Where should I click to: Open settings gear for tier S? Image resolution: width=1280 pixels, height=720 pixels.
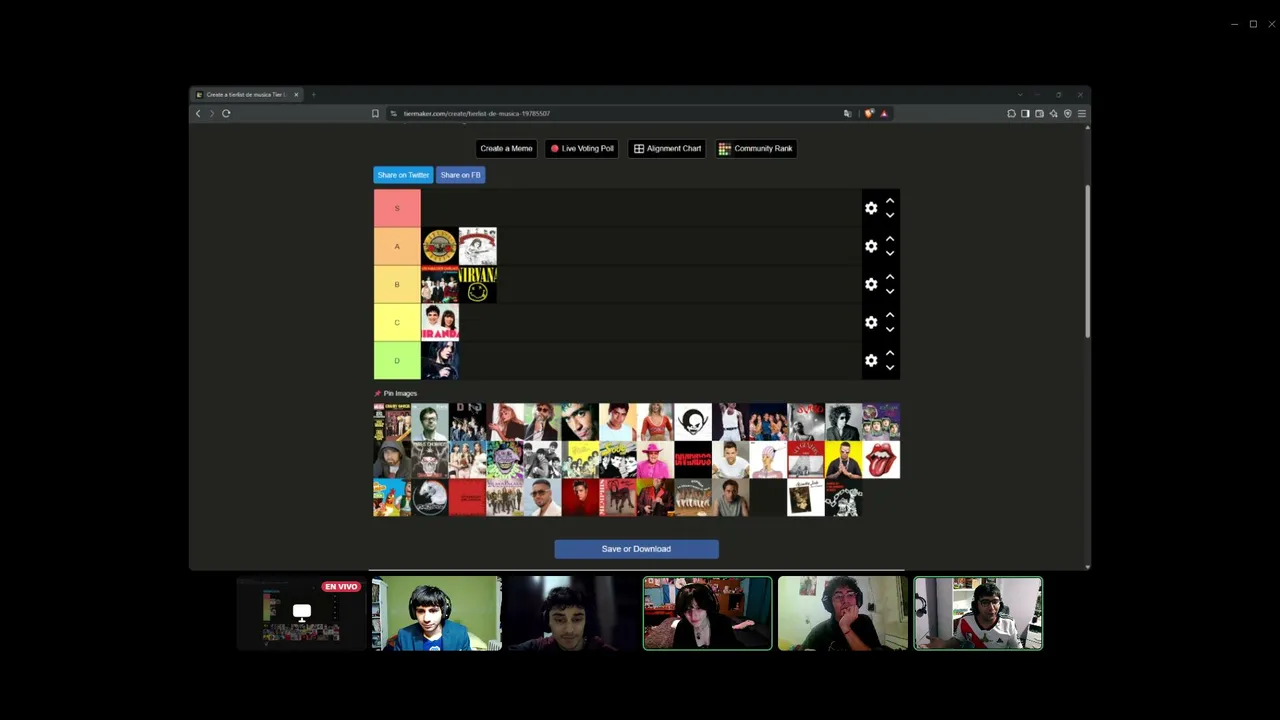[x=871, y=208]
